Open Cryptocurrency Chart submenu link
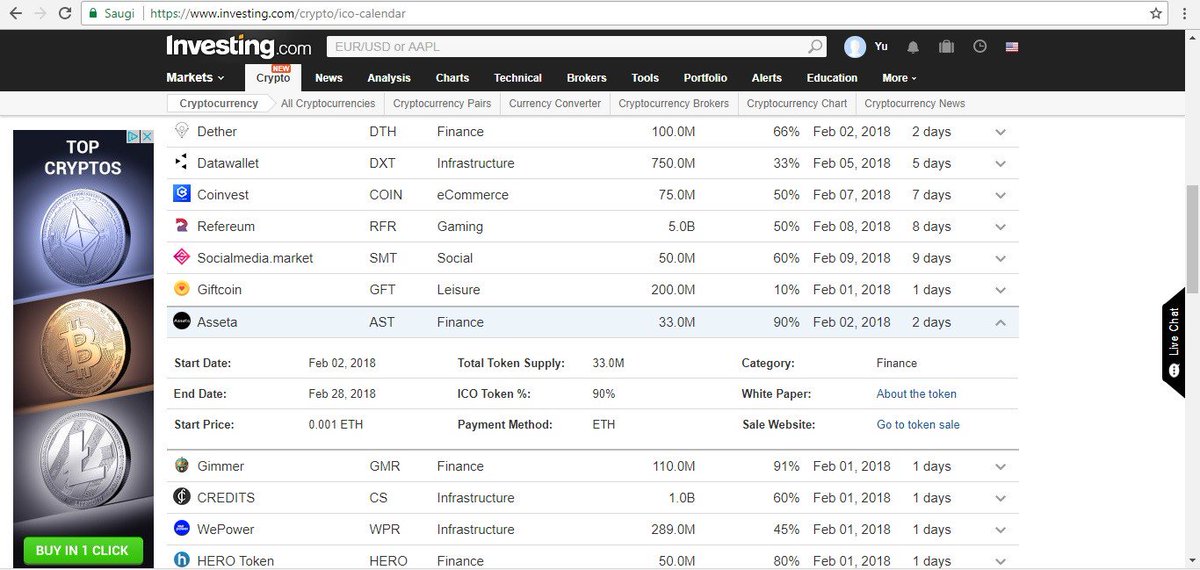This screenshot has width=1200, height=570. point(797,103)
